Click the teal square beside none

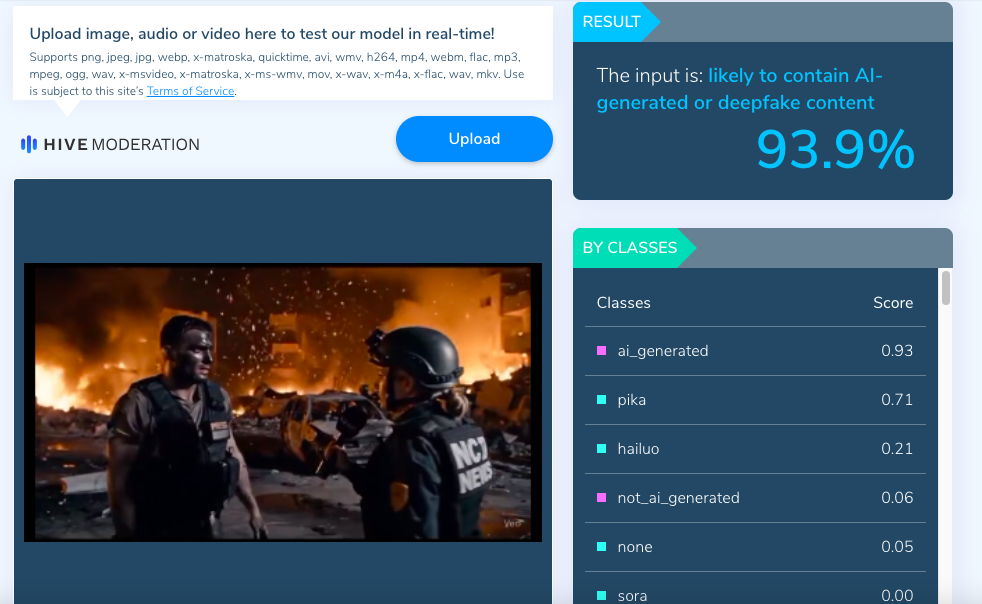(x=601, y=547)
